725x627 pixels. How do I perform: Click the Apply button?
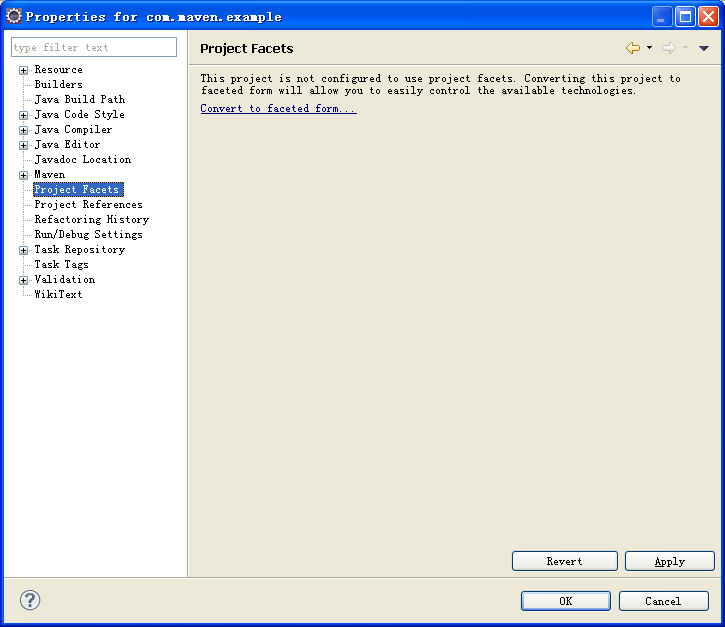(x=670, y=561)
